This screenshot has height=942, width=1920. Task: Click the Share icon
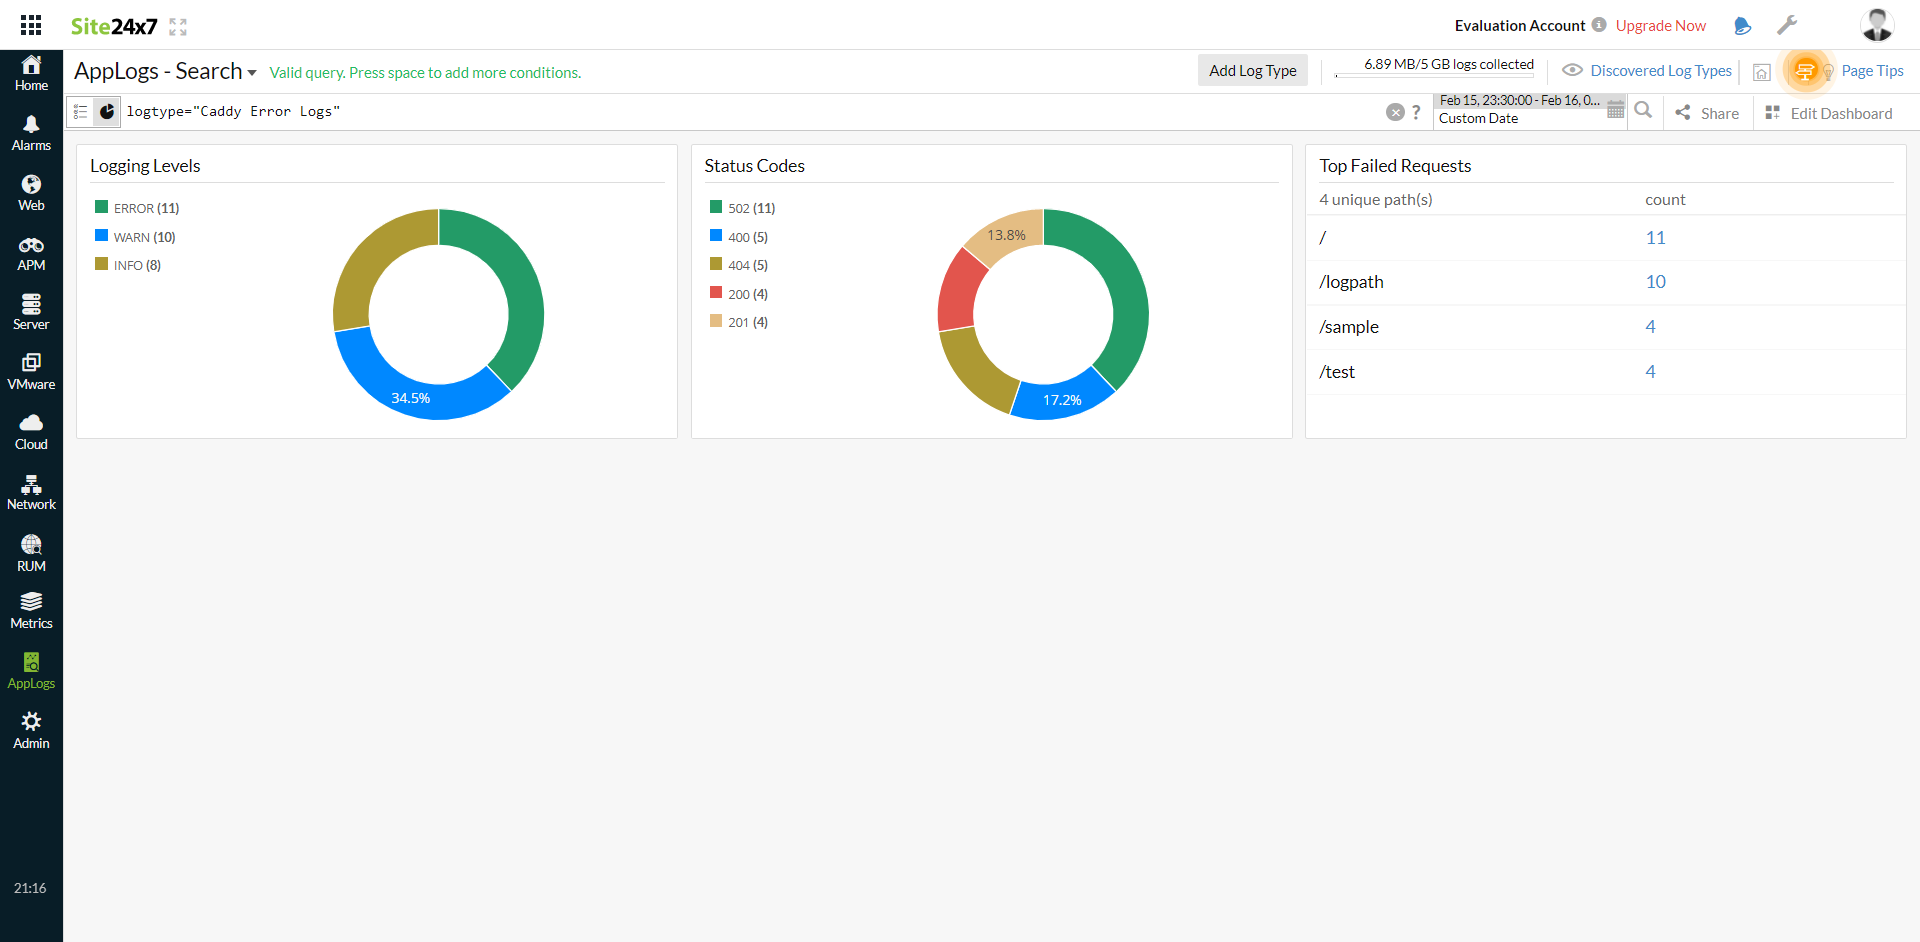coord(1685,113)
